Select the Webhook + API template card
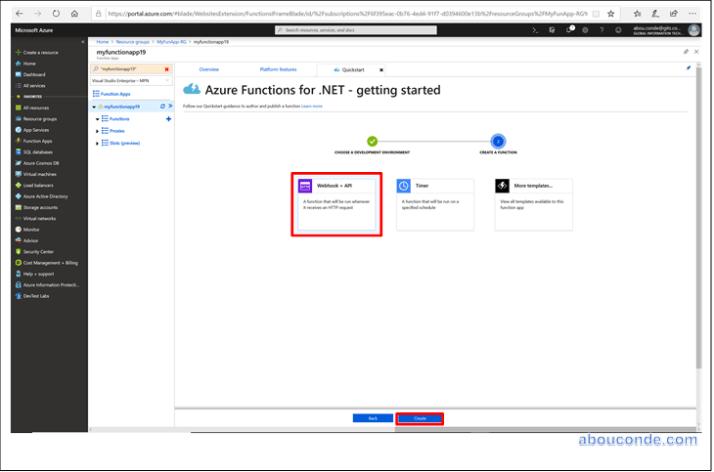 335,204
